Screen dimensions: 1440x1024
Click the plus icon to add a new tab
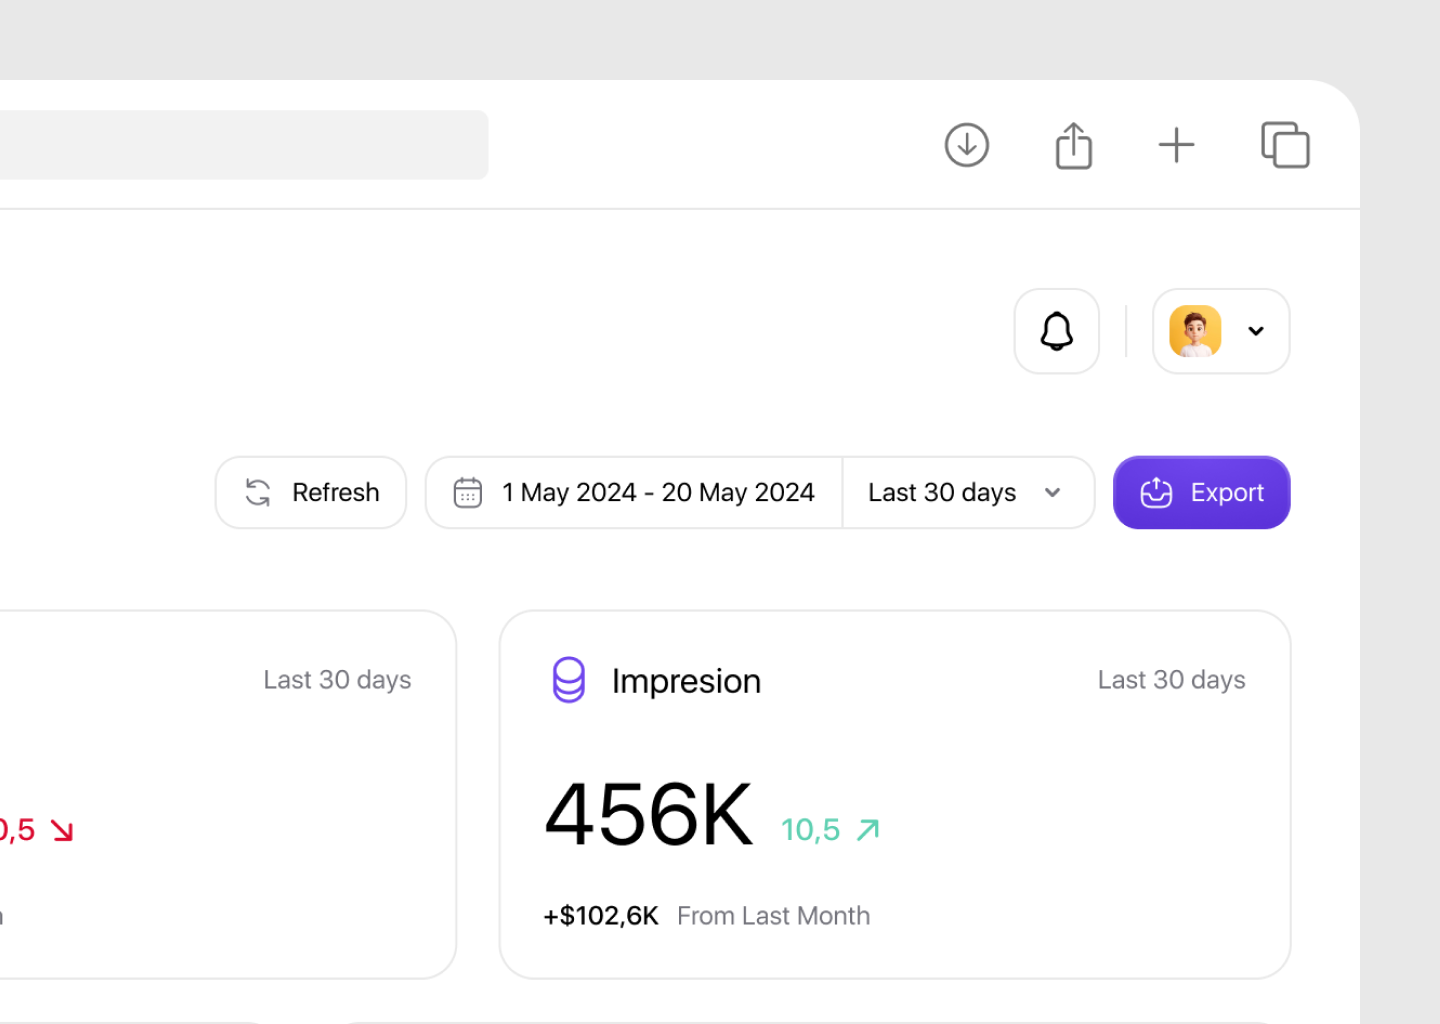pyautogui.click(x=1176, y=145)
